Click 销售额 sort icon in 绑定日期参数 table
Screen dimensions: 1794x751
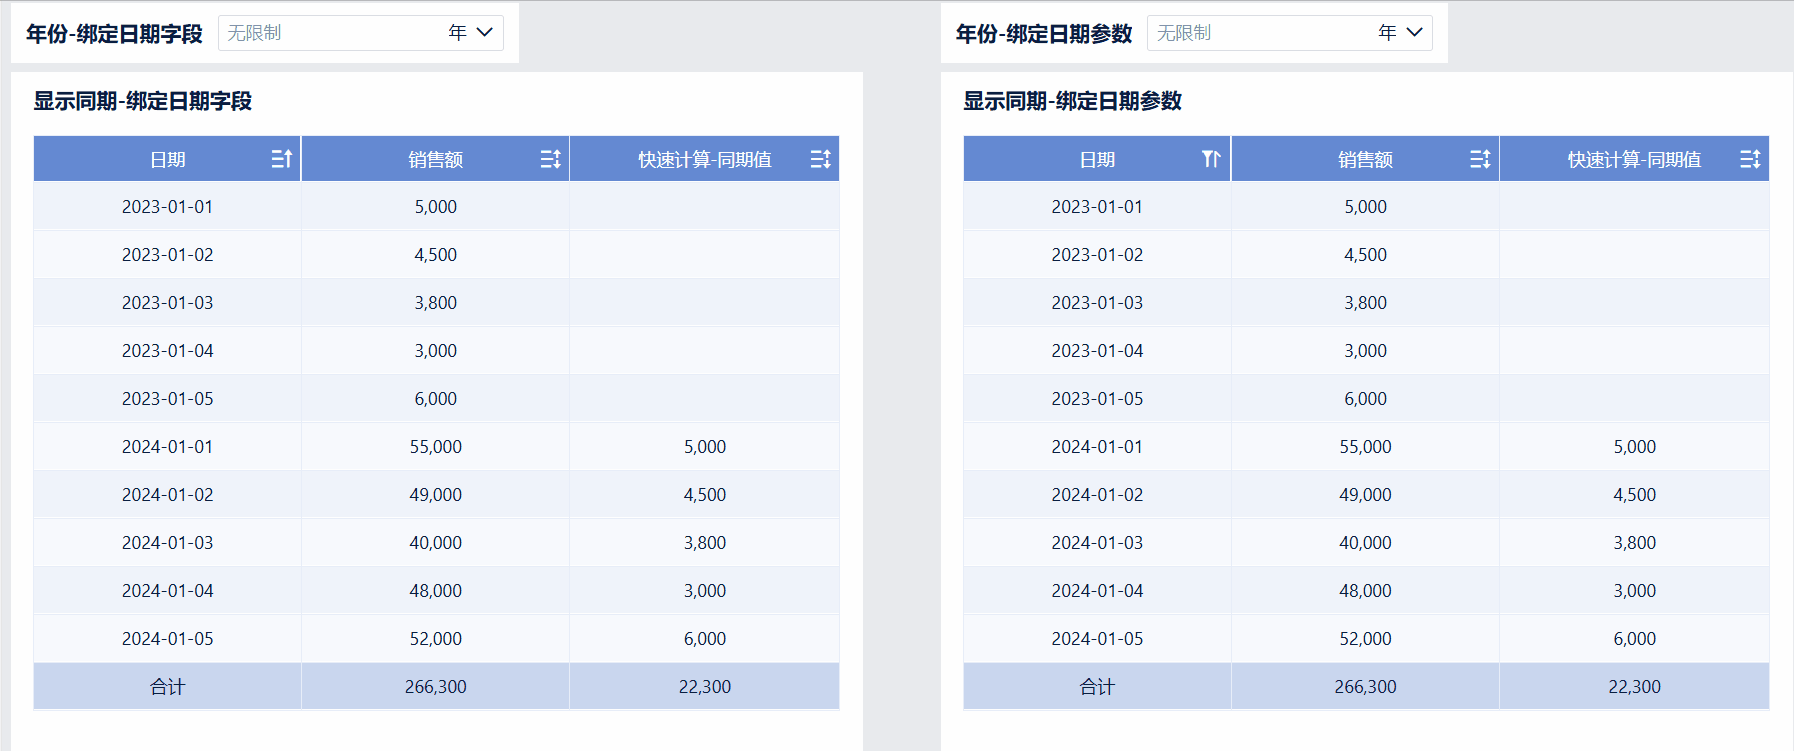1481,159
